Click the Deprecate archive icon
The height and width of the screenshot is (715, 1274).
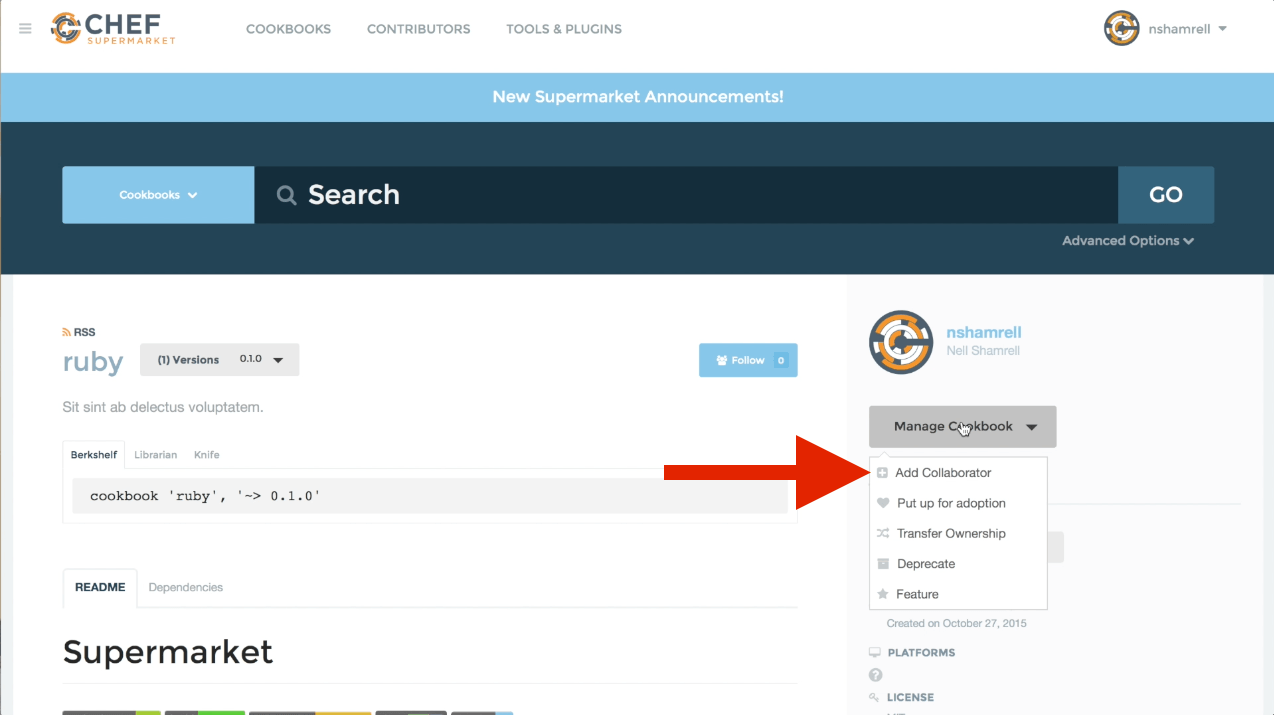[x=883, y=563]
